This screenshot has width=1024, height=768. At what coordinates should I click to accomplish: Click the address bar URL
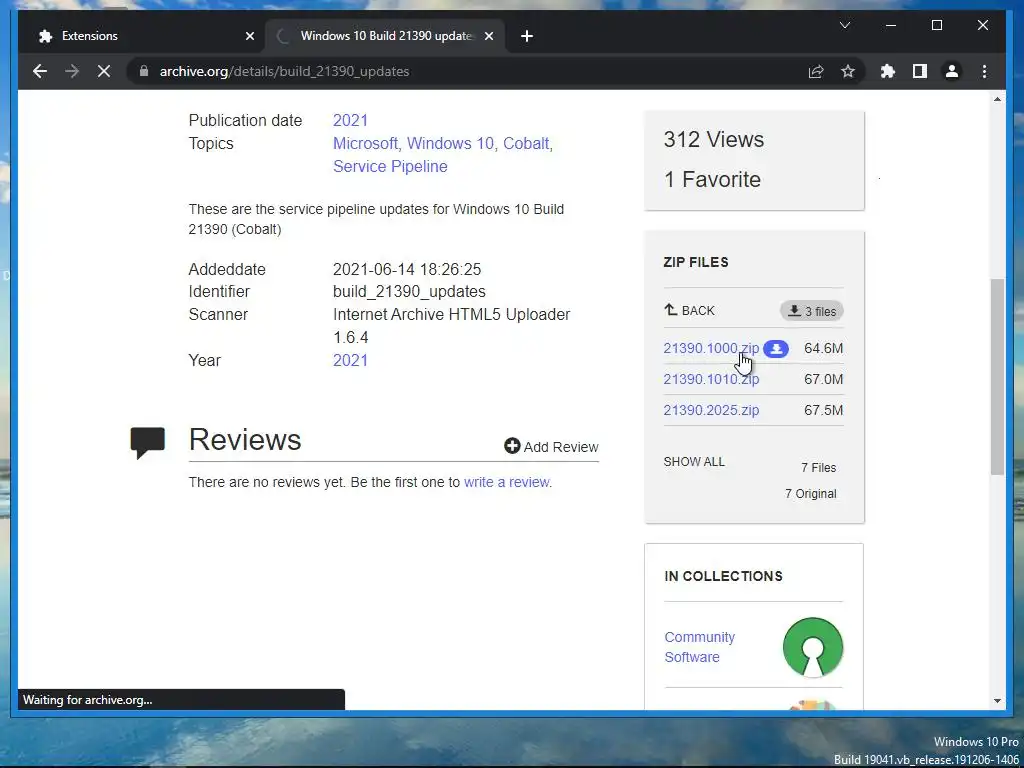(x=284, y=71)
